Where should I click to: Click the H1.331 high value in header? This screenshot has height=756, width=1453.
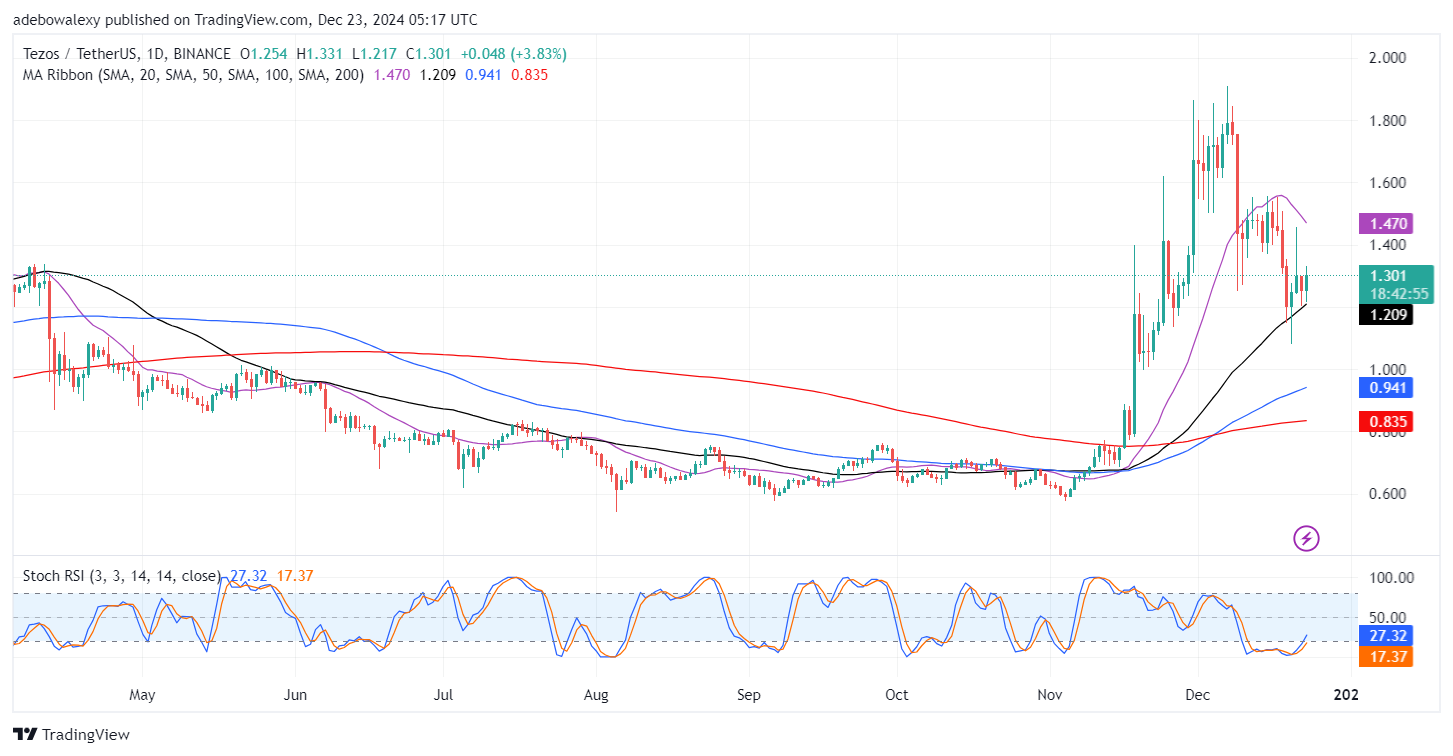click(319, 54)
